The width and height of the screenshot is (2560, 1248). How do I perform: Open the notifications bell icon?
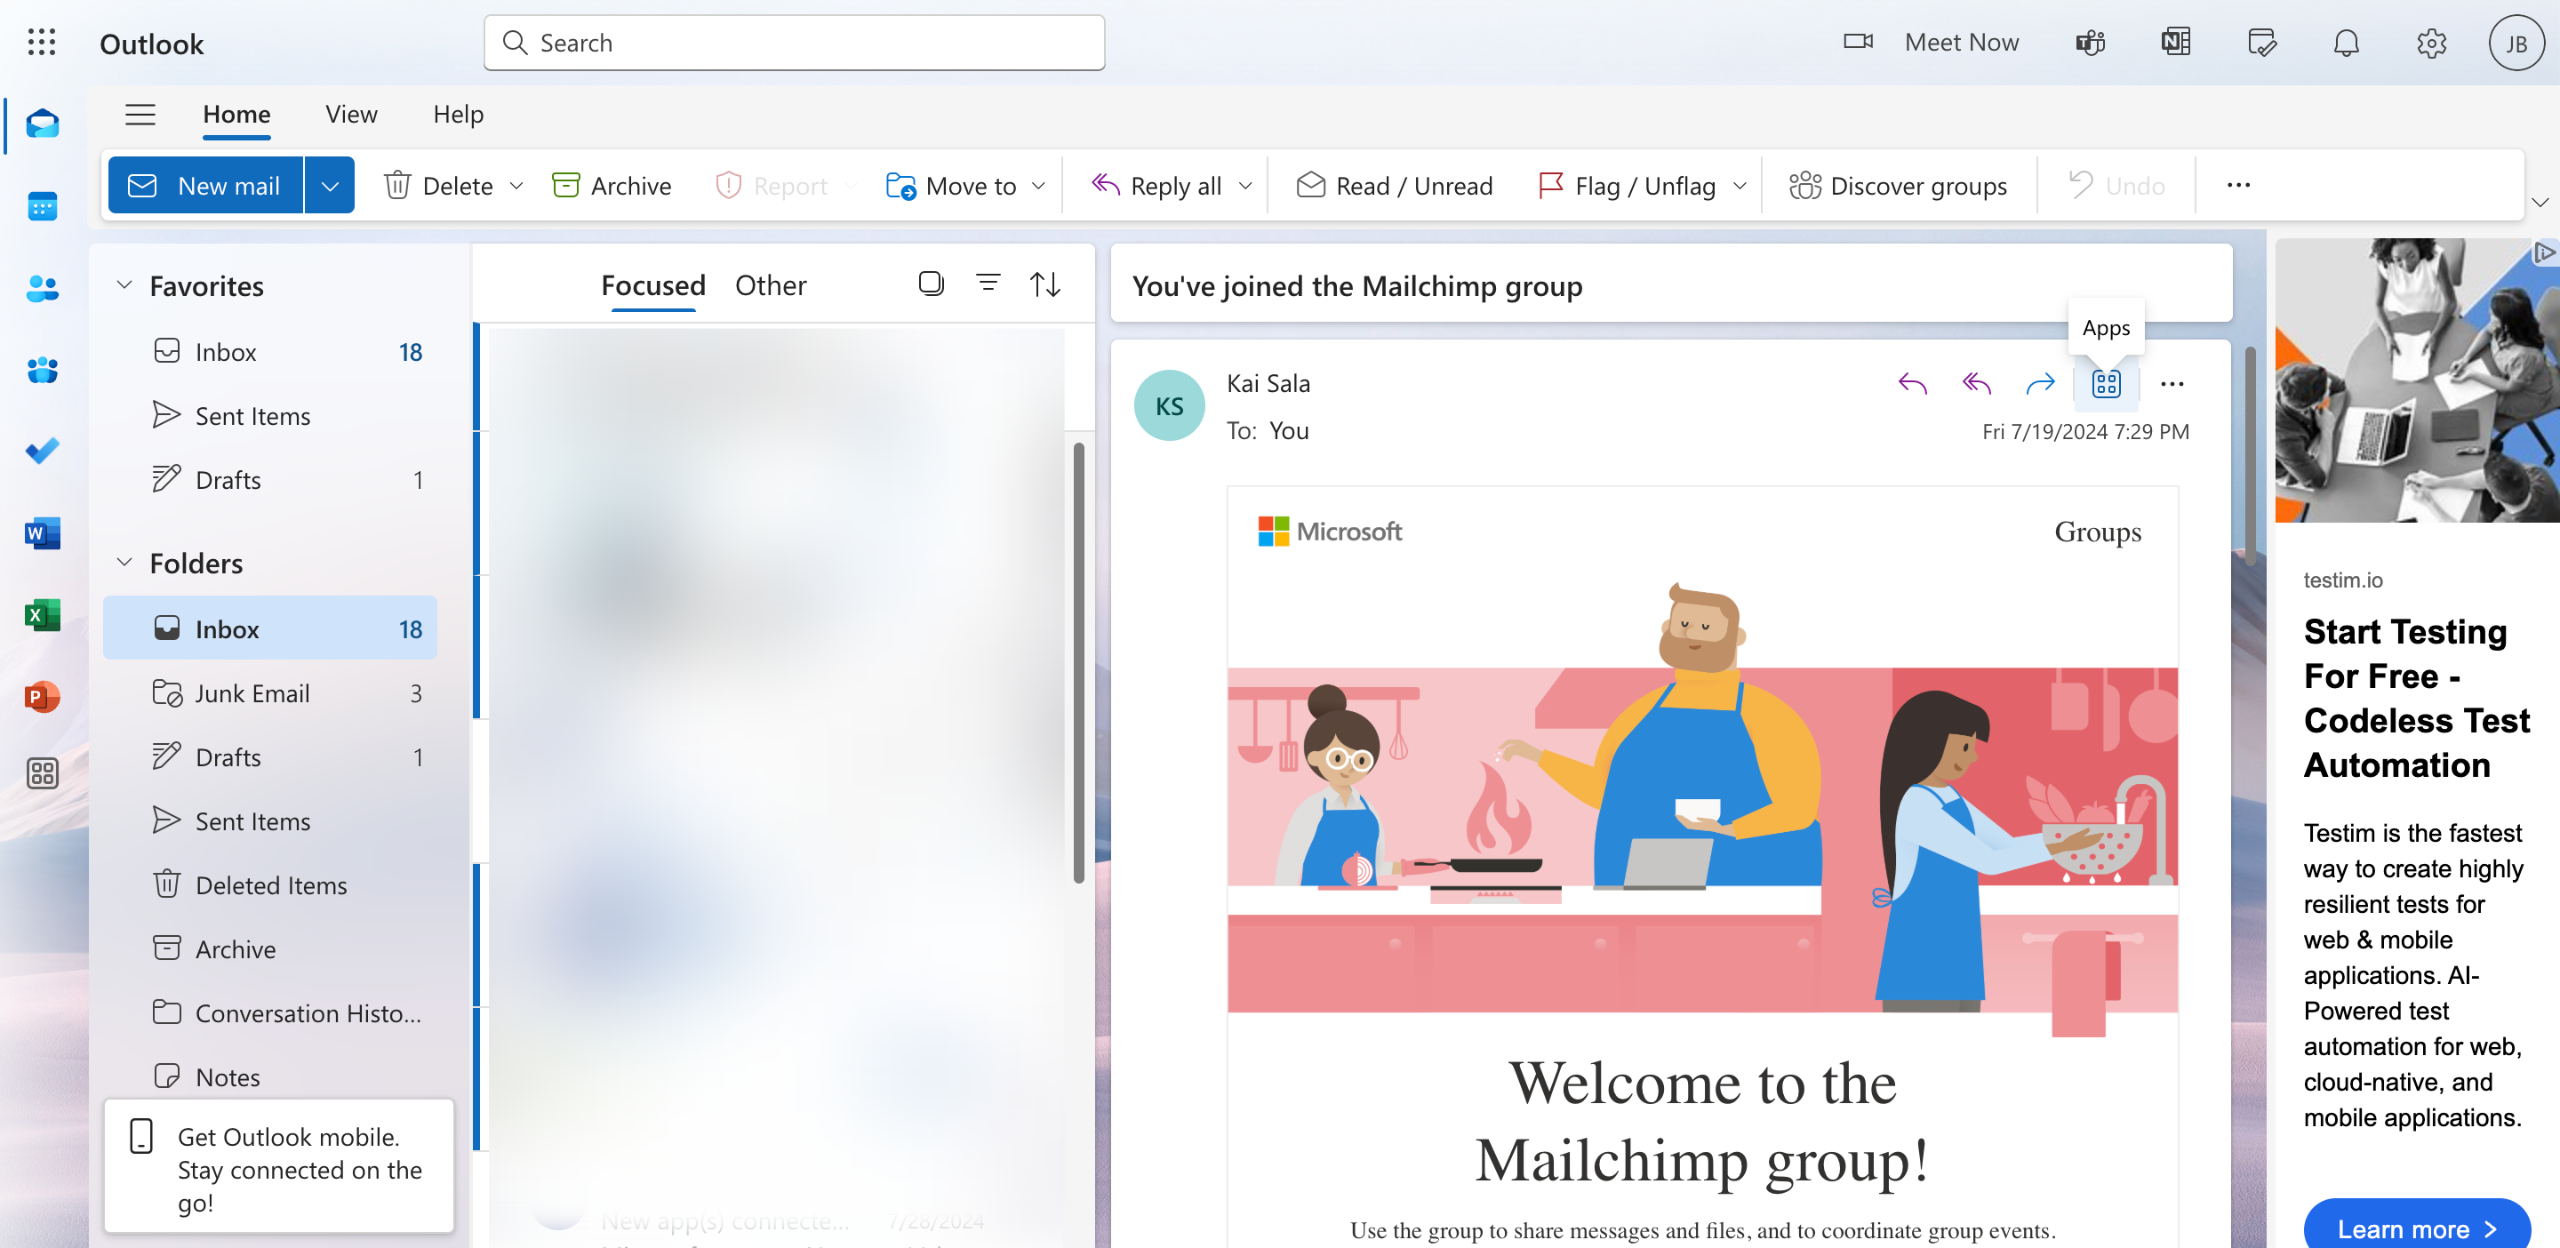2346,43
